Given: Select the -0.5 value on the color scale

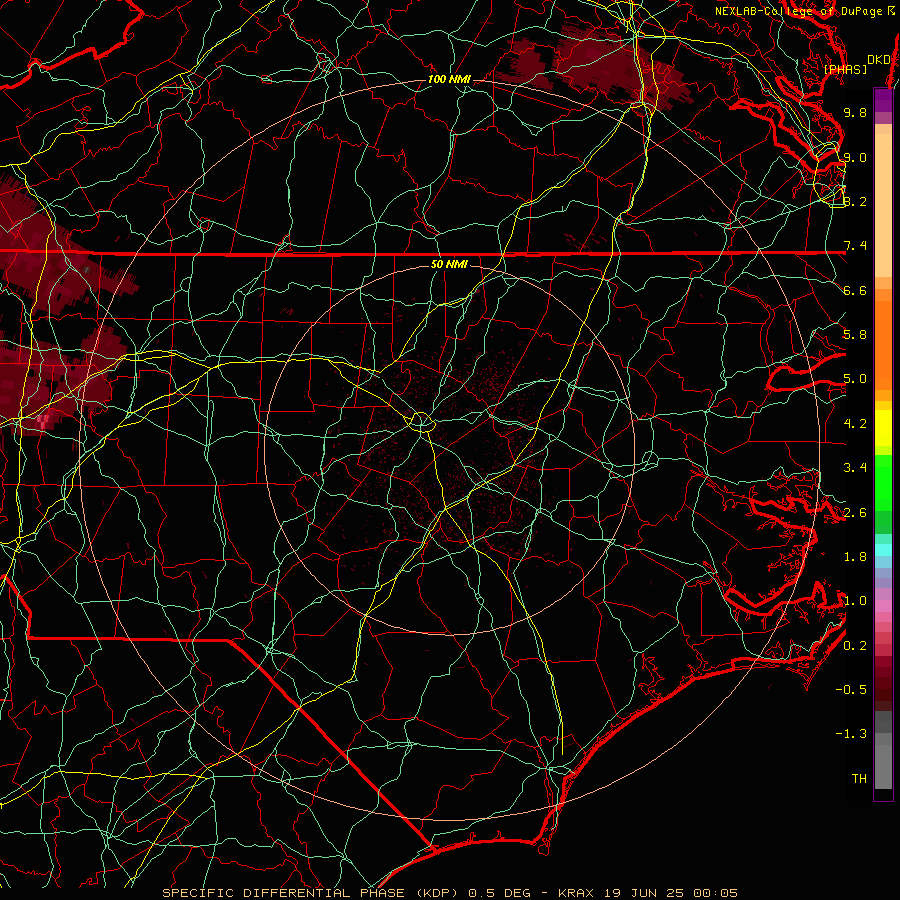Looking at the screenshot, I should tap(851, 690).
